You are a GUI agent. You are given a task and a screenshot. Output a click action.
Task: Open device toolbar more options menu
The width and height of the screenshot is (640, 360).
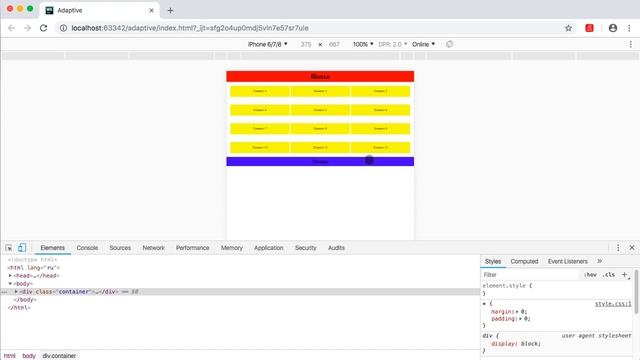[x=631, y=44]
